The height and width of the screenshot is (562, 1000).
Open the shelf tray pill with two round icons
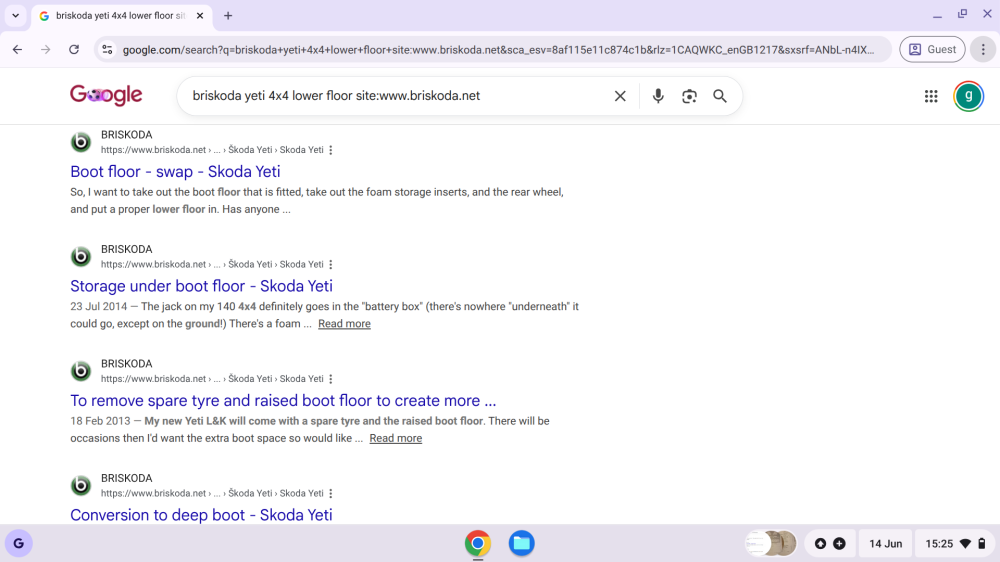point(830,544)
